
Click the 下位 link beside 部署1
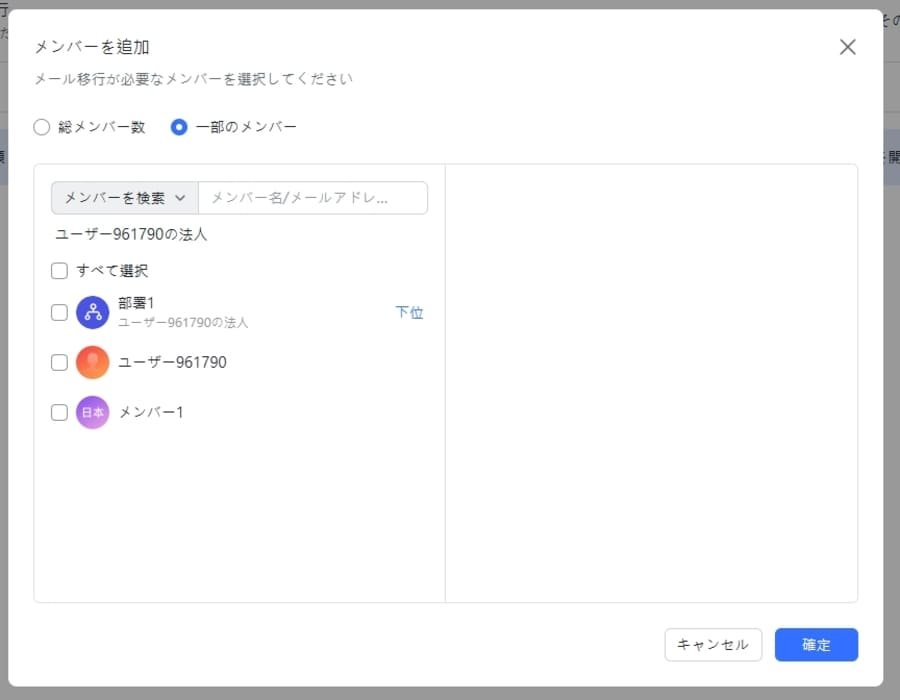tap(409, 312)
